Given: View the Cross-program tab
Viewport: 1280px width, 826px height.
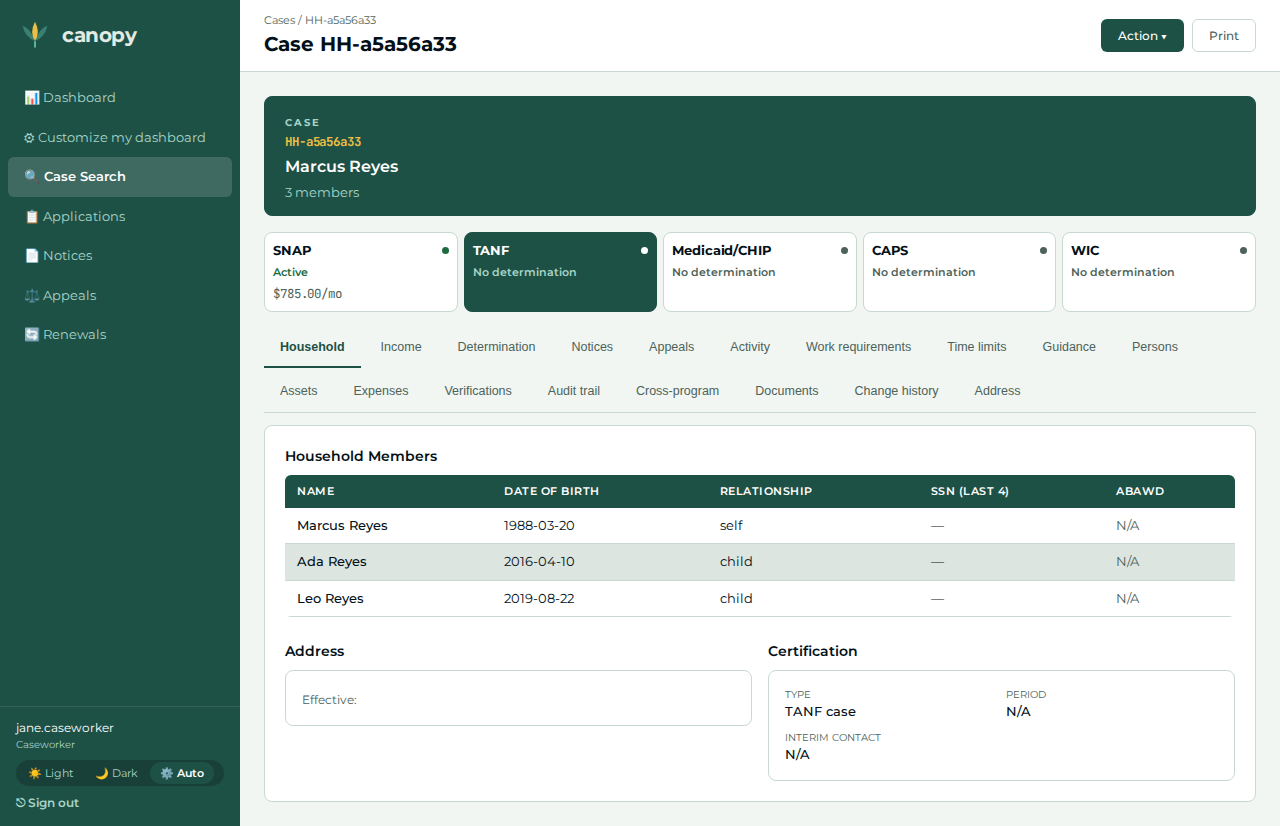Looking at the screenshot, I should pyautogui.click(x=678, y=391).
